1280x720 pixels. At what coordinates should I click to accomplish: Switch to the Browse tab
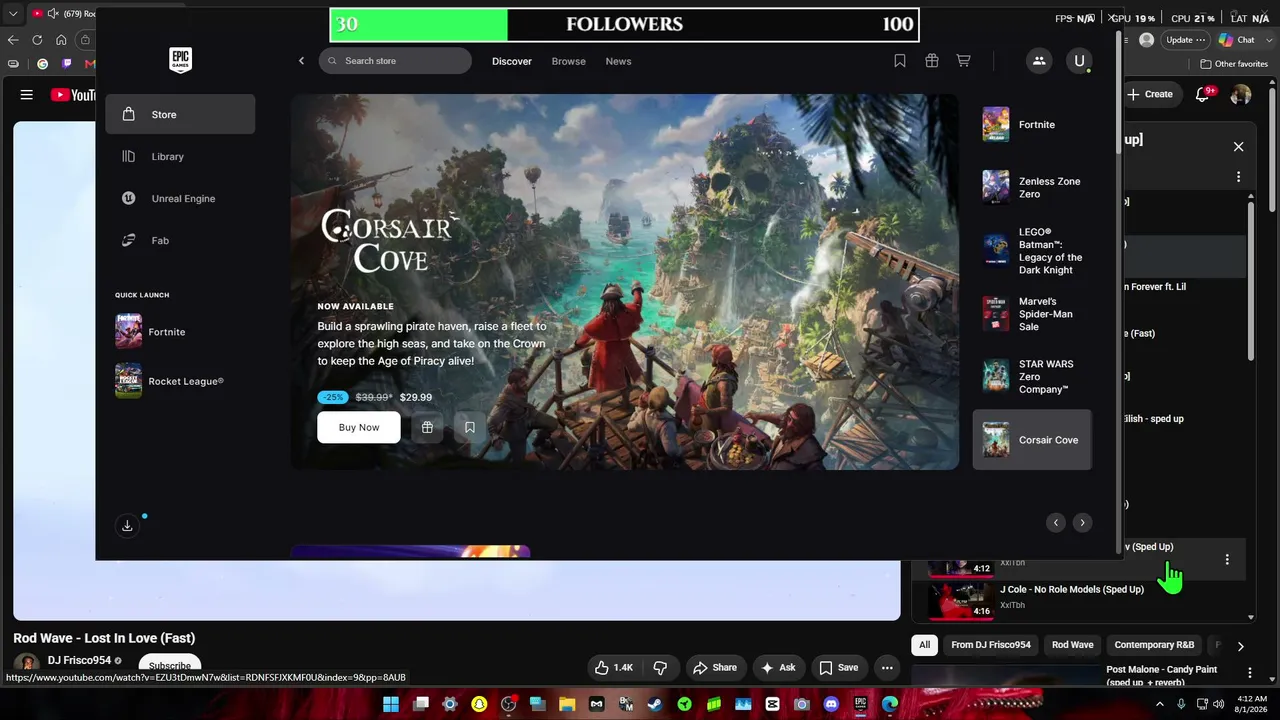pyautogui.click(x=569, y=61)
